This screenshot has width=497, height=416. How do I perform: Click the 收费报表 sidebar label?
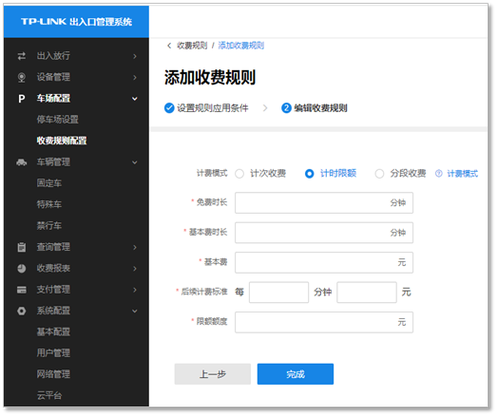(x=53, y=268)
